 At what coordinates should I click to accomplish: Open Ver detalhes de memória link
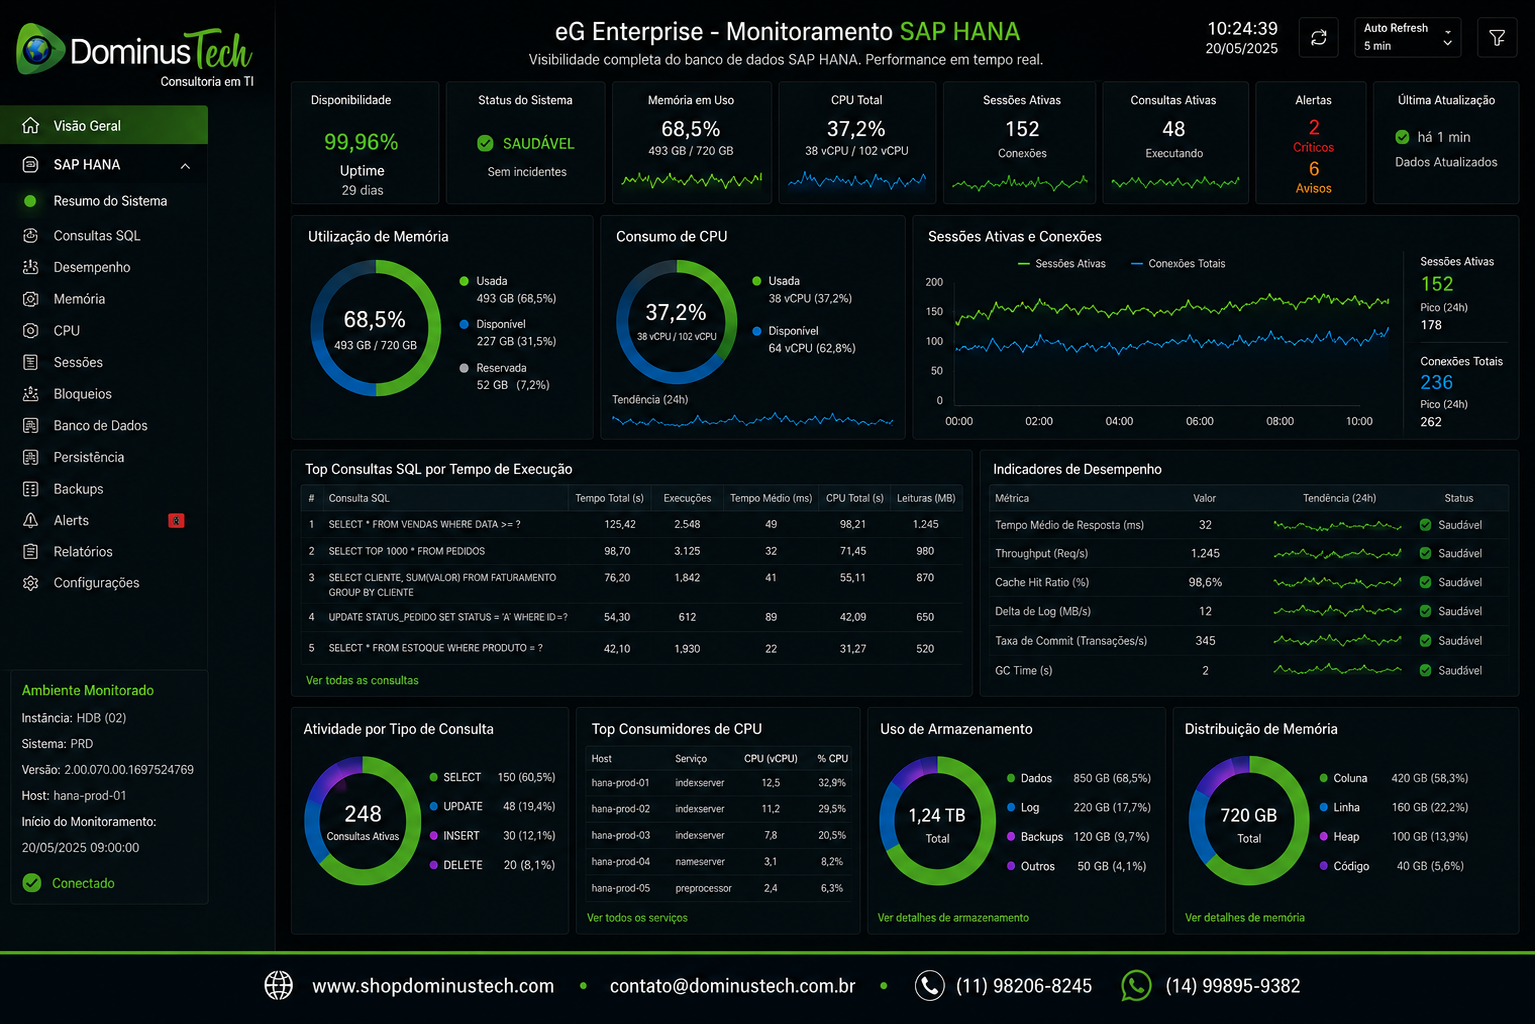pyautogui.click(x=1244, y=918)
